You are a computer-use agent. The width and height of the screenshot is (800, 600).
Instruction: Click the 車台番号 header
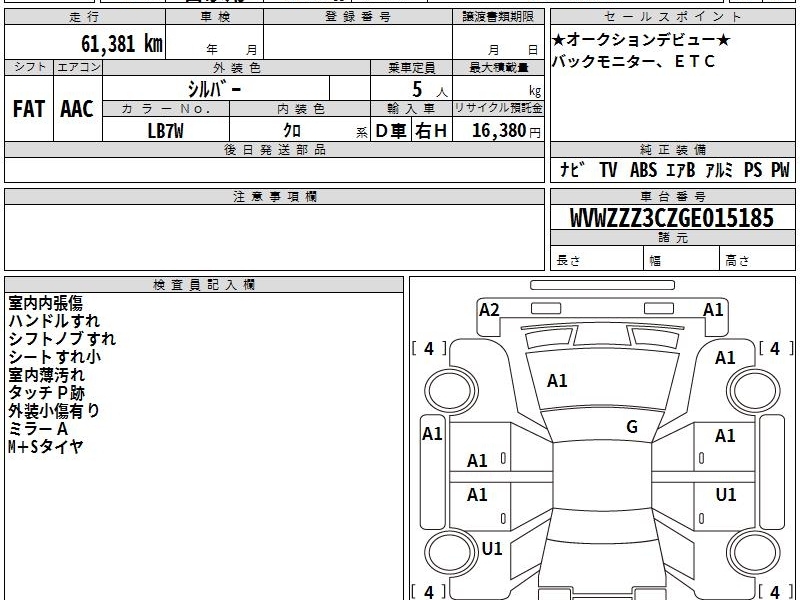pyautogui.click(x=672, y=196)
